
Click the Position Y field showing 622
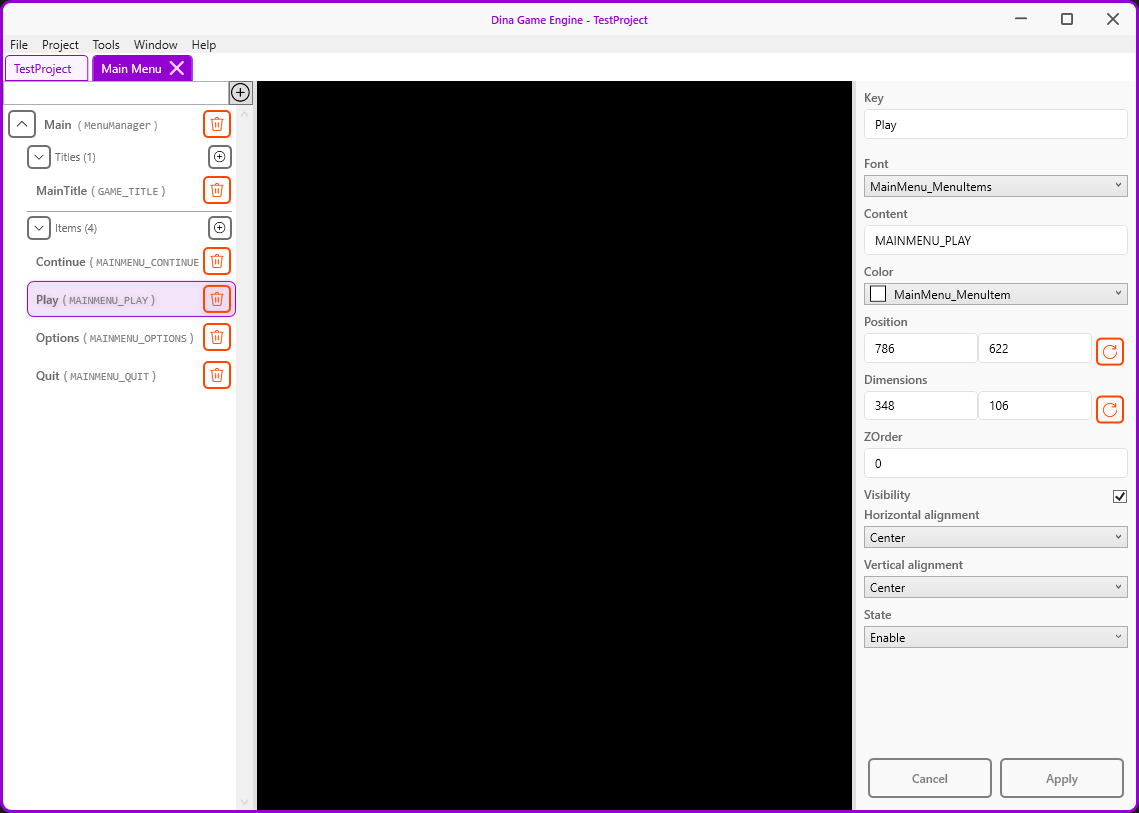[x=1034, y=348]
